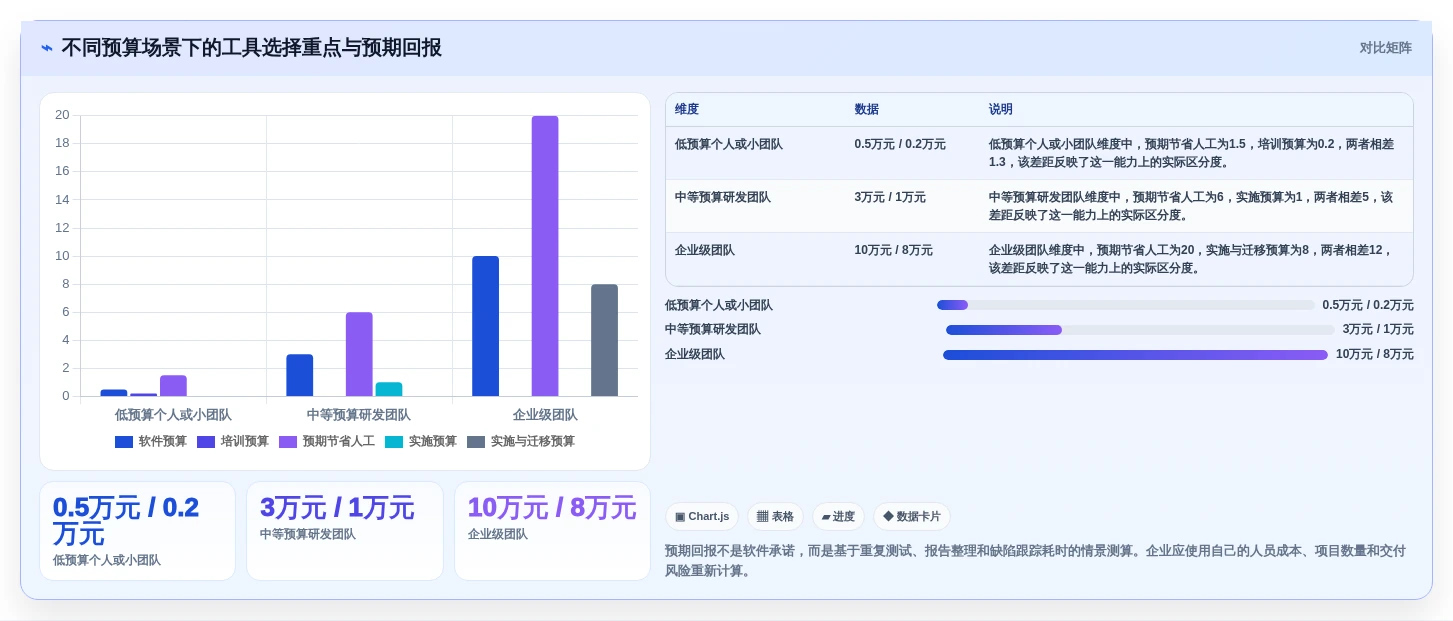Click the 低预算个人或小团队 x-axis label

(x=173, y=414)
